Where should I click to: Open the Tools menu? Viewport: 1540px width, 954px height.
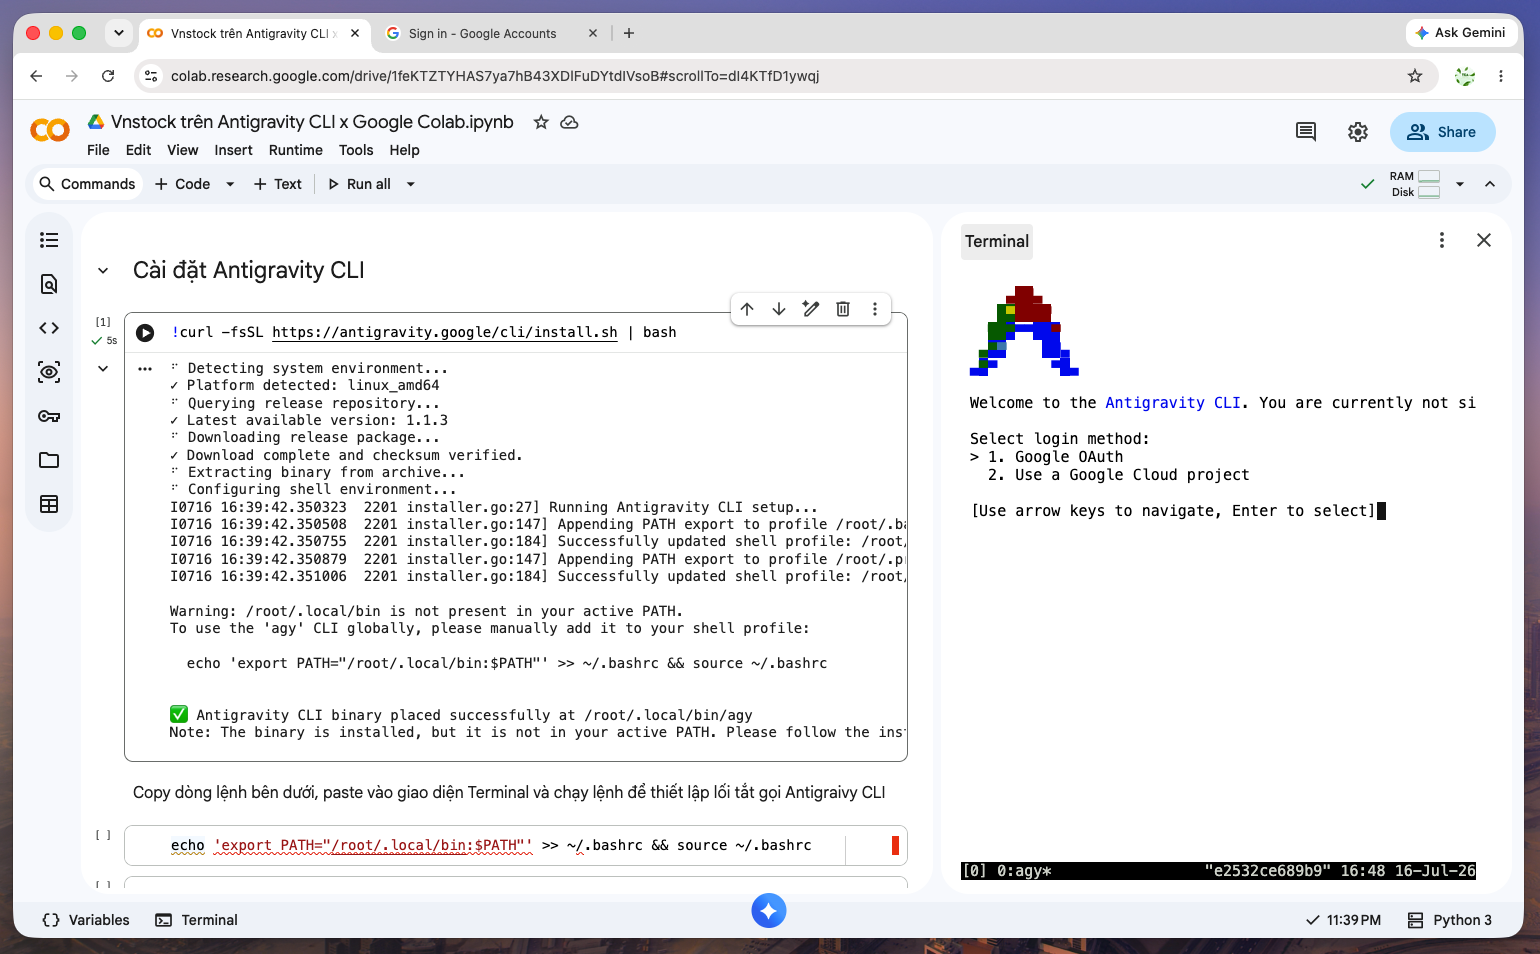[356, 150]
